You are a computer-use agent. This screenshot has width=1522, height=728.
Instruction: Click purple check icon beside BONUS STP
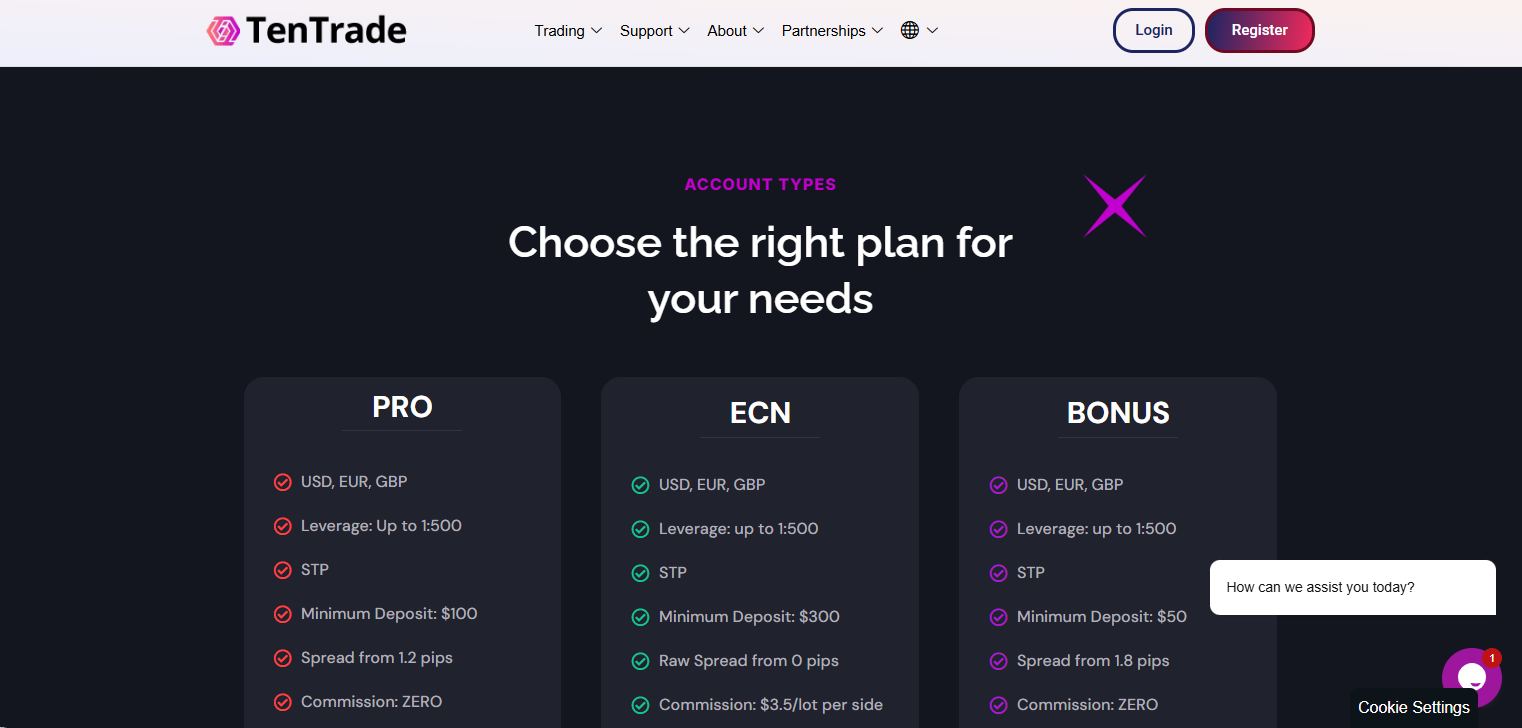coord(998,574)
